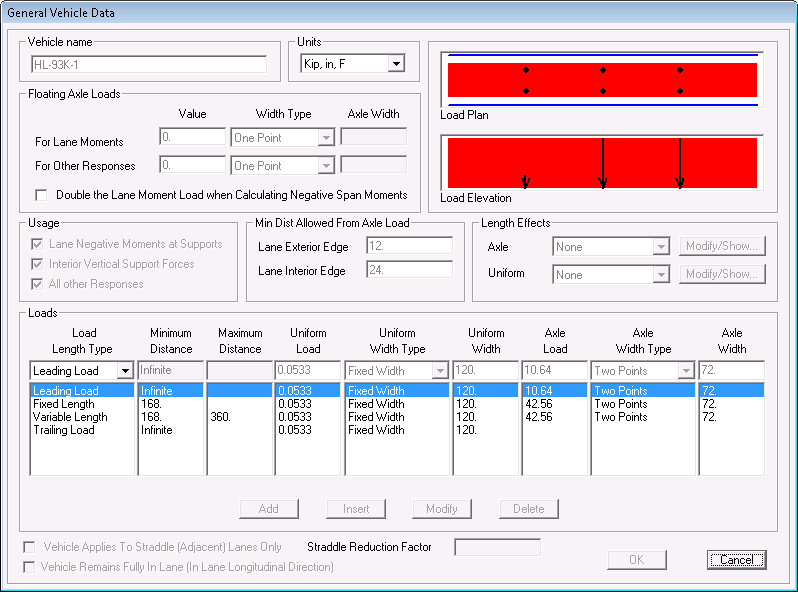This screenshot has height=592, width=798.
Task: Open the Axle length effects dropdown
Action: (660, 247)
